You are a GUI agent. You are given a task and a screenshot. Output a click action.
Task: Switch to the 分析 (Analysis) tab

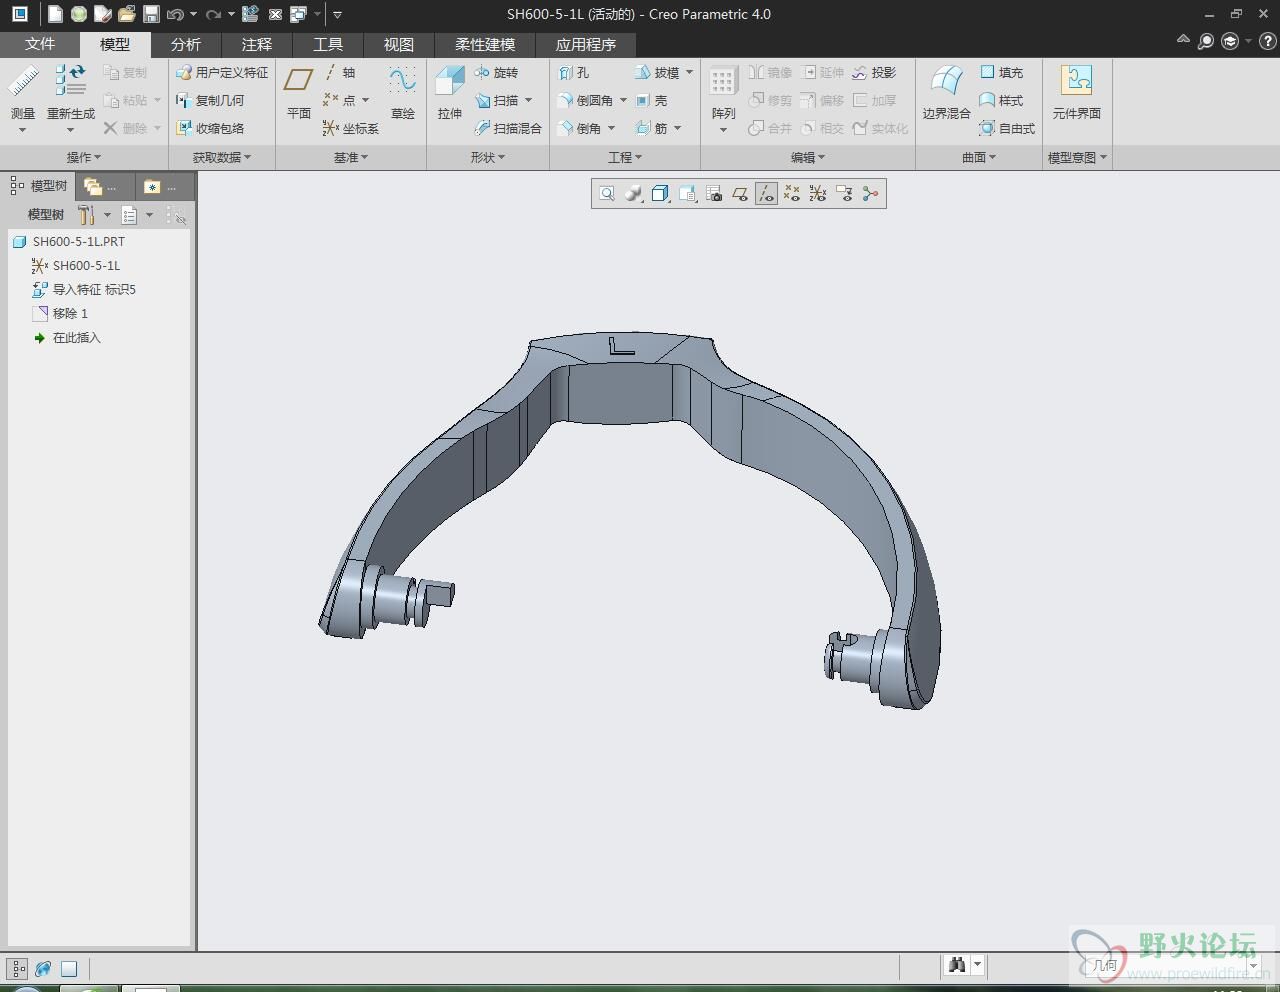[186, 44]
